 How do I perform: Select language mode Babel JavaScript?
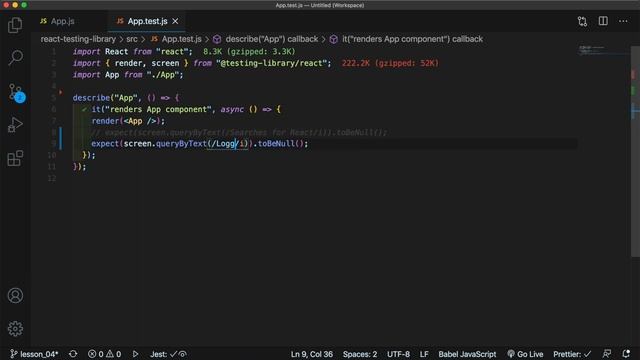467,354
